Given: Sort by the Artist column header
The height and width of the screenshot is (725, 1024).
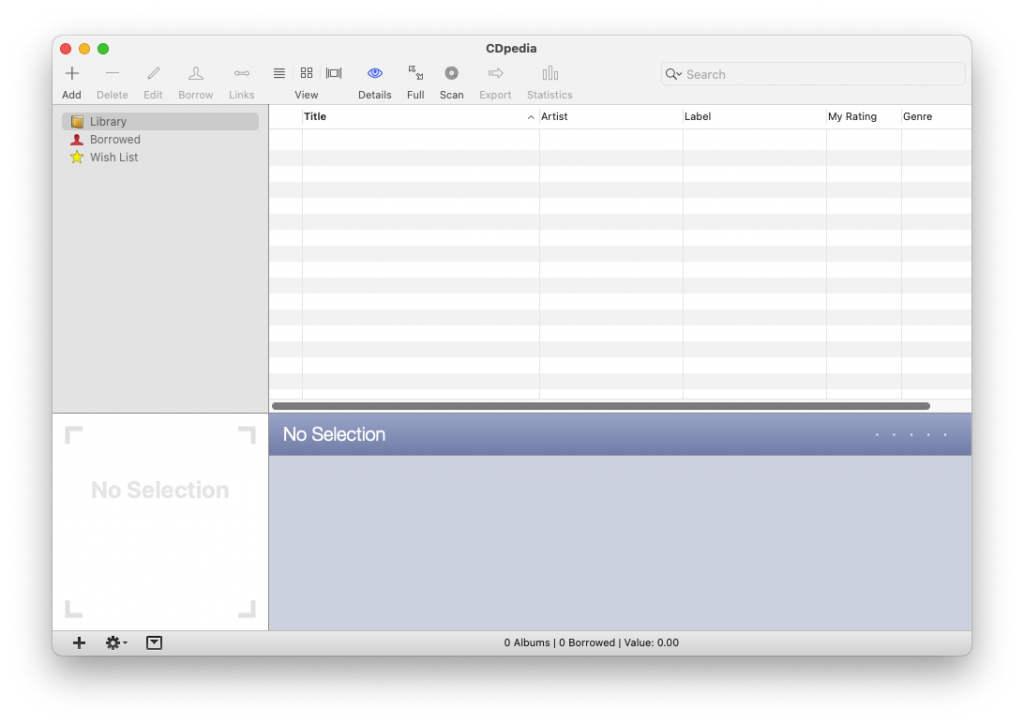Looking at the screenshot, I should [611, 116].
